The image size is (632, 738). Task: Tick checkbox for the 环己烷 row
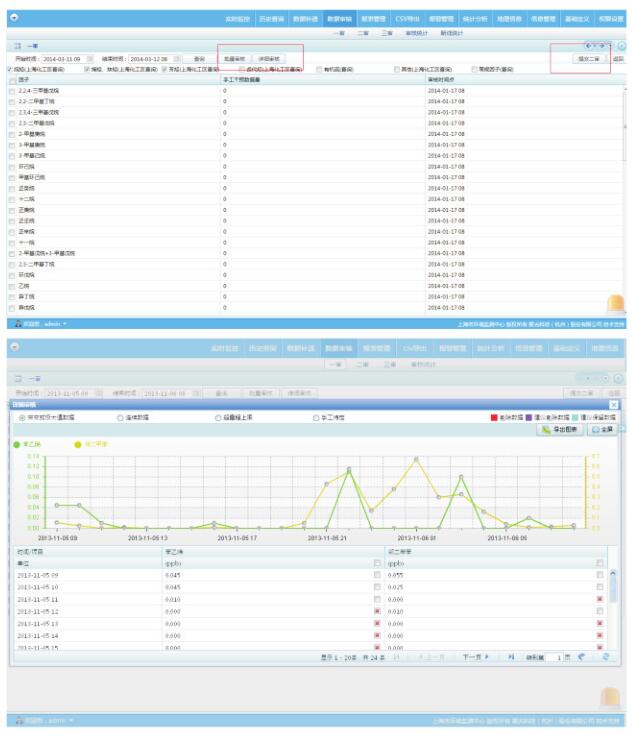[12, 167]
